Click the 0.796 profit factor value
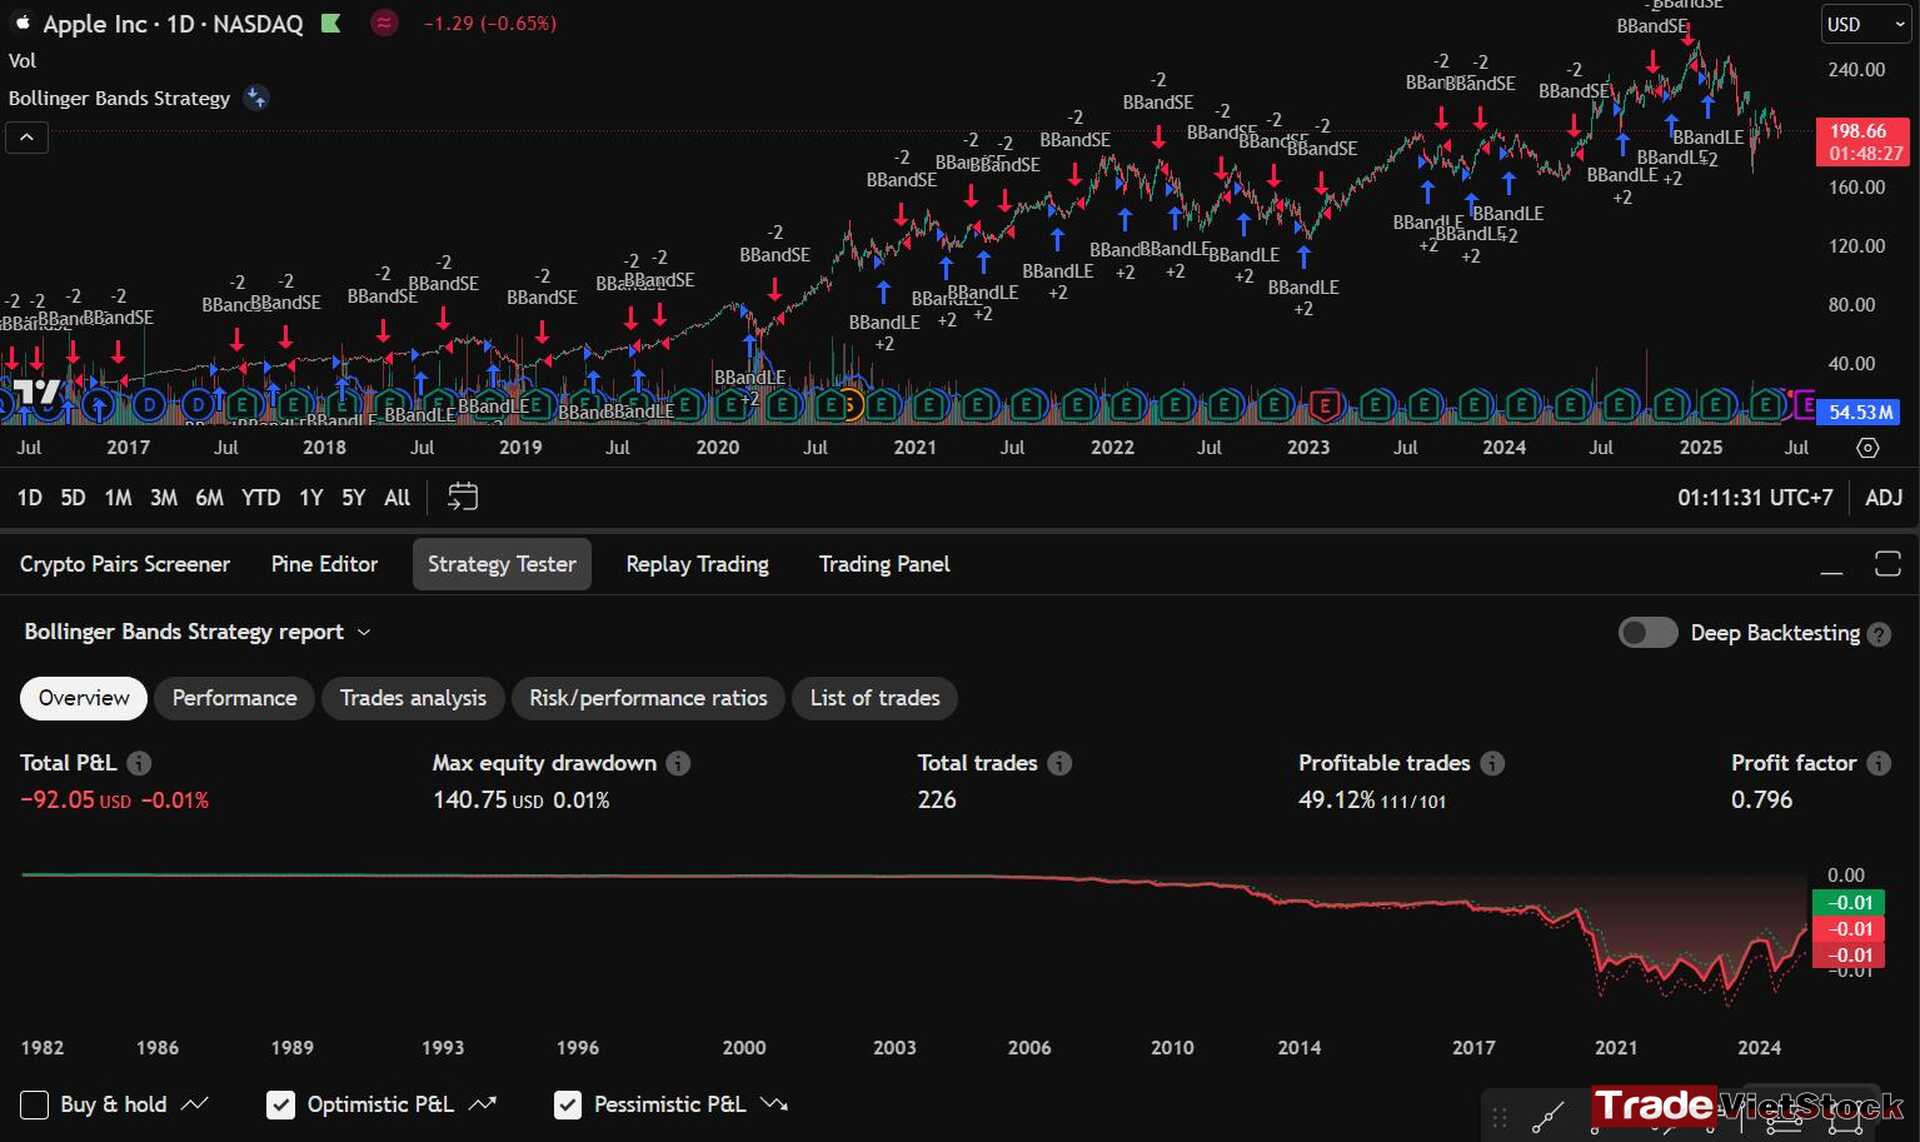The height and width of the screenshot is (1142, 1920). [x=1762, y=800]
